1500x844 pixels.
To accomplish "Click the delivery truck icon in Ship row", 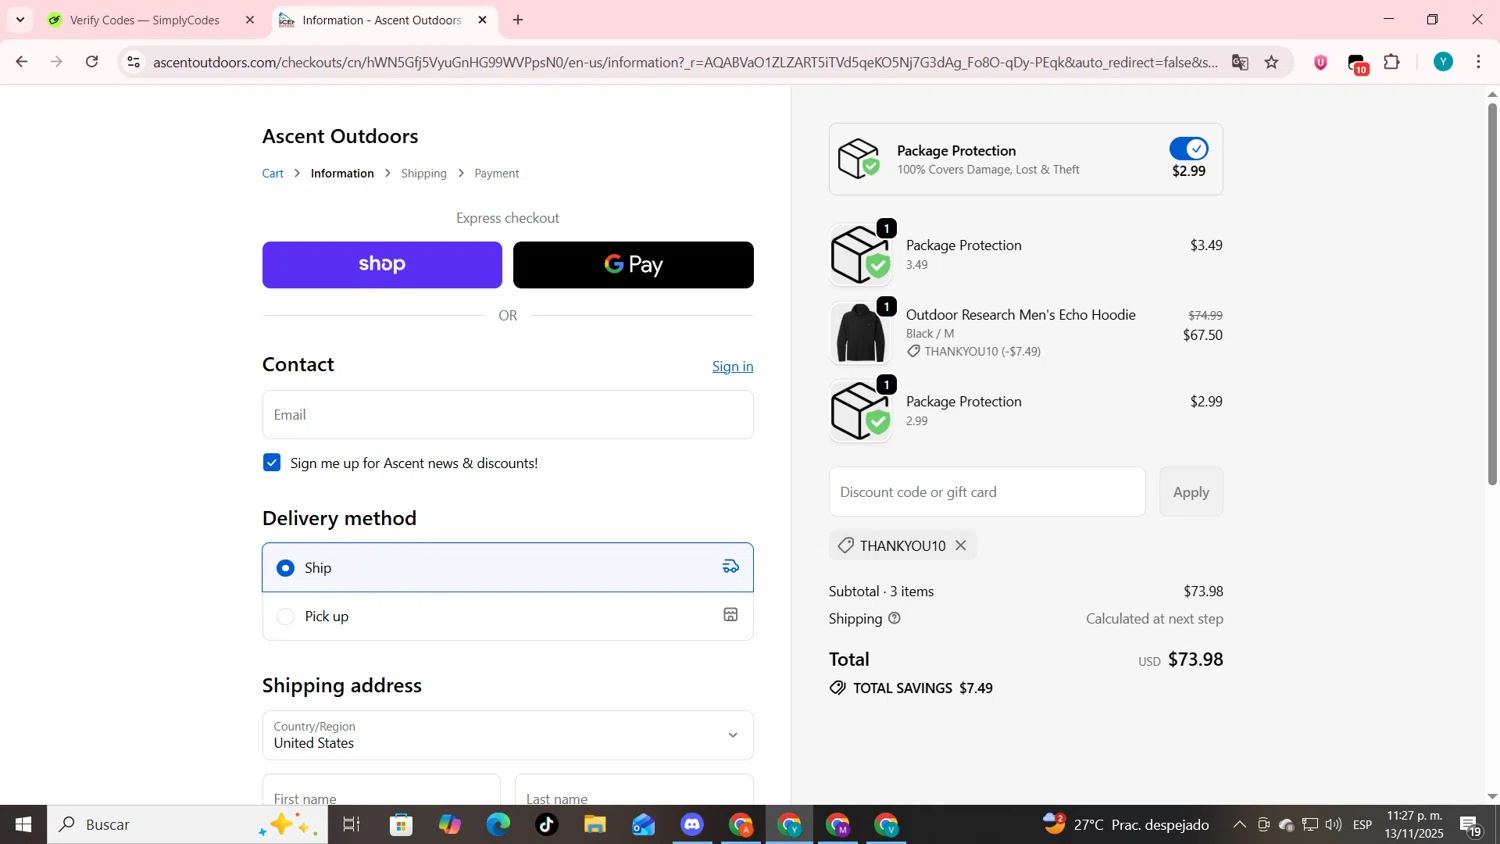I will 731,567.
